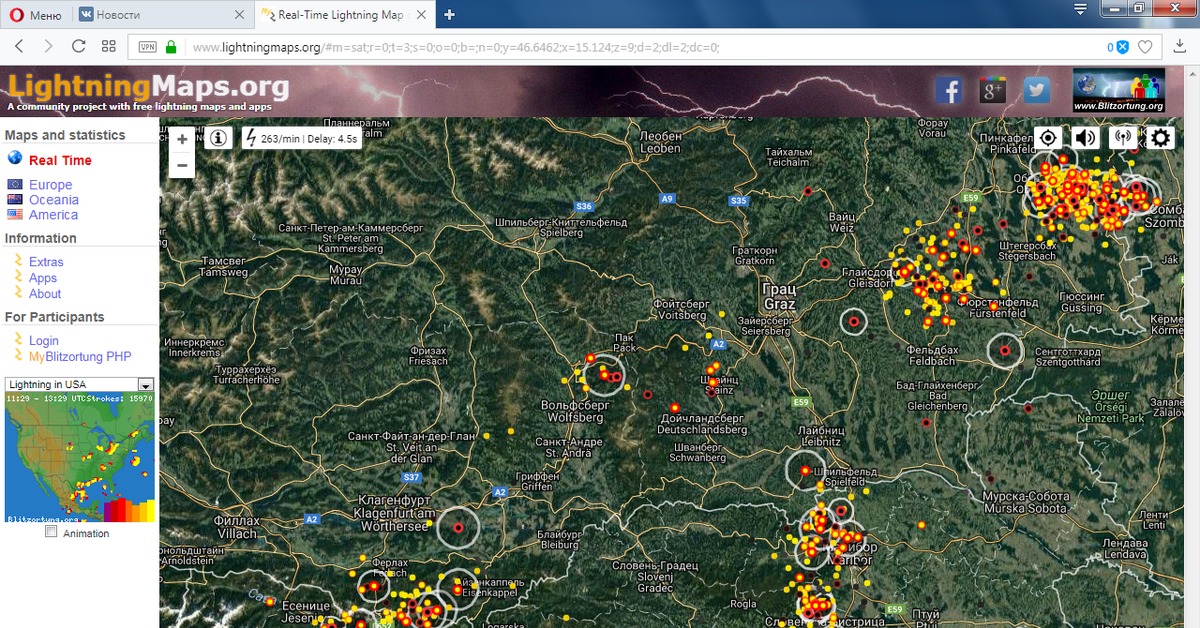Open the Facebook page icon
The image size is (1200, 628).
(949, 90)
